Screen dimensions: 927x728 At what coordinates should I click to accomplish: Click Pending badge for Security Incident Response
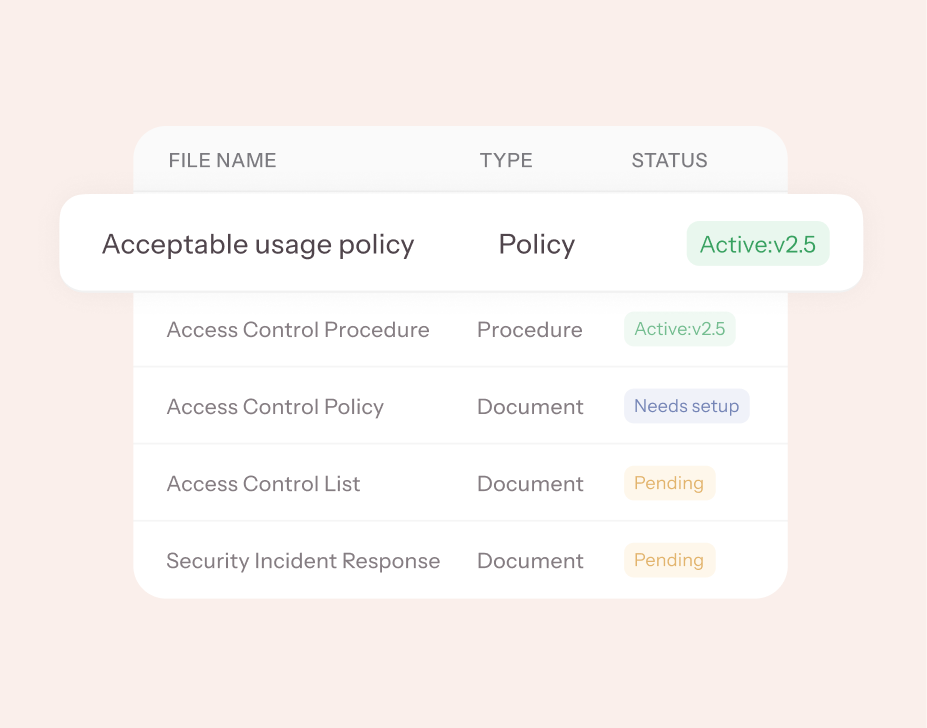[669, 560]
